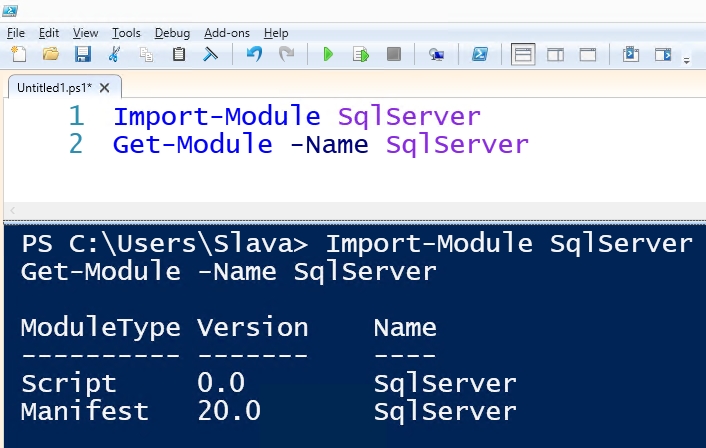Clear the console pane icon
This screenshot has width=706, height=448.
click(x=210, y=54)
